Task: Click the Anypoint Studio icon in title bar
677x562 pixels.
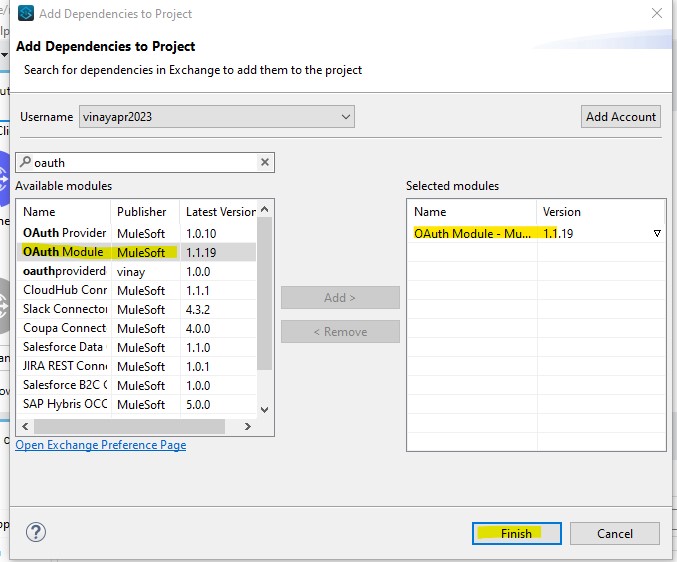Action: [25, 14]
